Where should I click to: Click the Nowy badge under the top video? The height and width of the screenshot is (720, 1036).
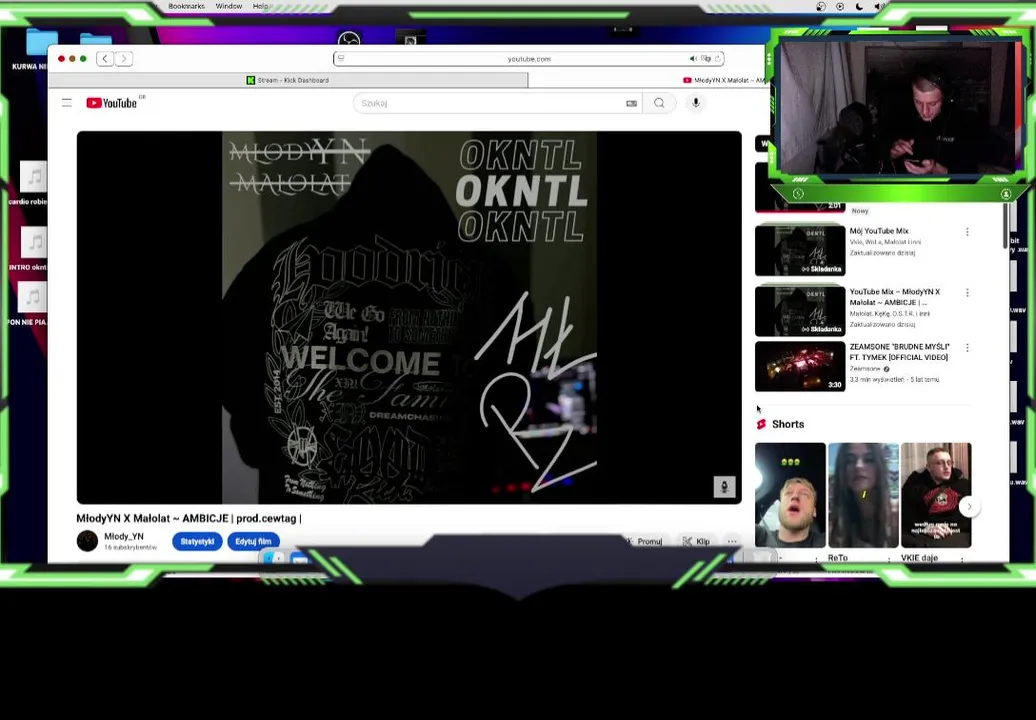tap(860, 211)
